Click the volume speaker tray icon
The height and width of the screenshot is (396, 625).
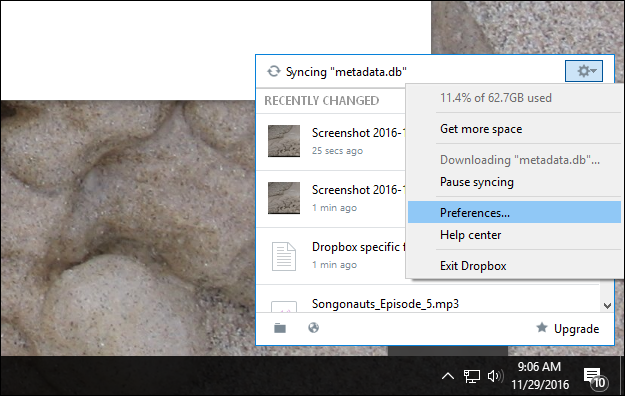tap(495, 376)
